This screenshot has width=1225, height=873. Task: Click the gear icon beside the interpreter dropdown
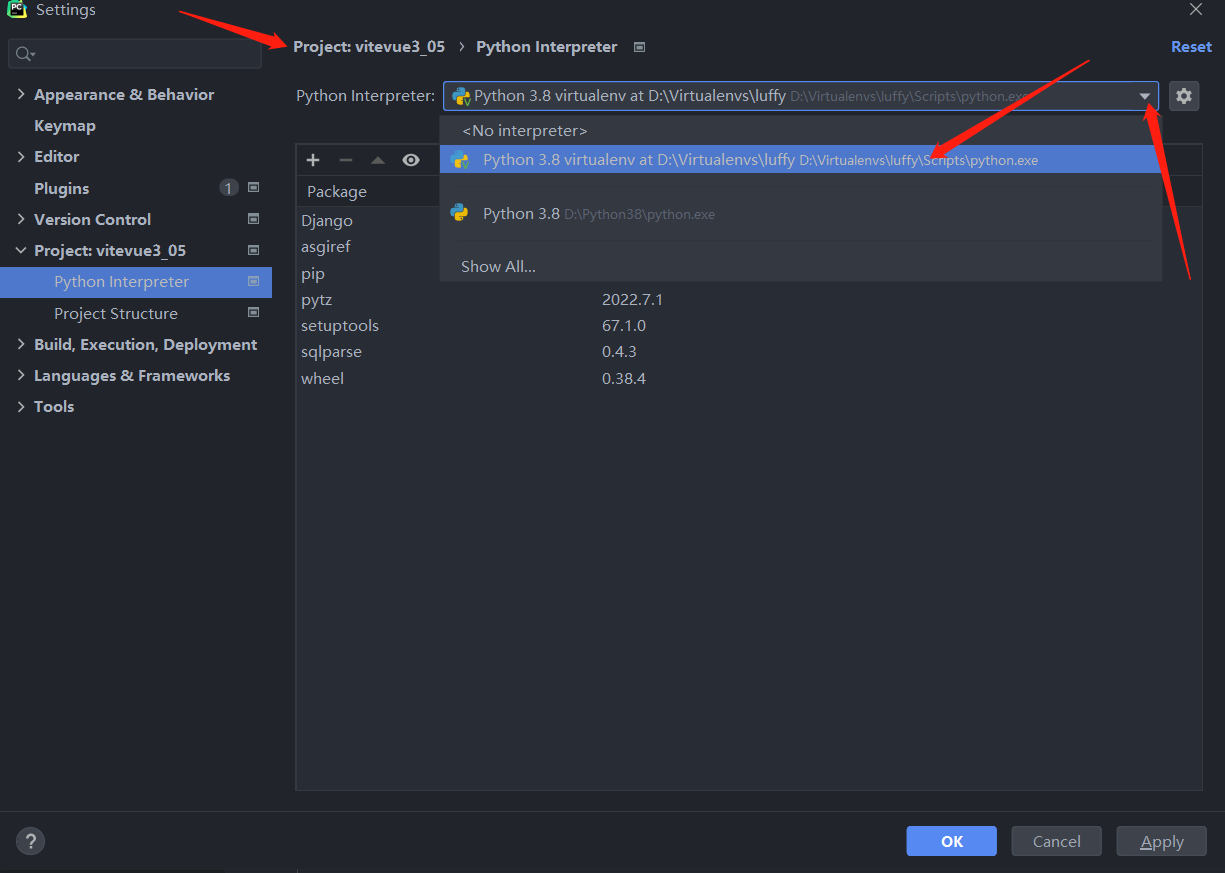click(x=1184, y=96)
